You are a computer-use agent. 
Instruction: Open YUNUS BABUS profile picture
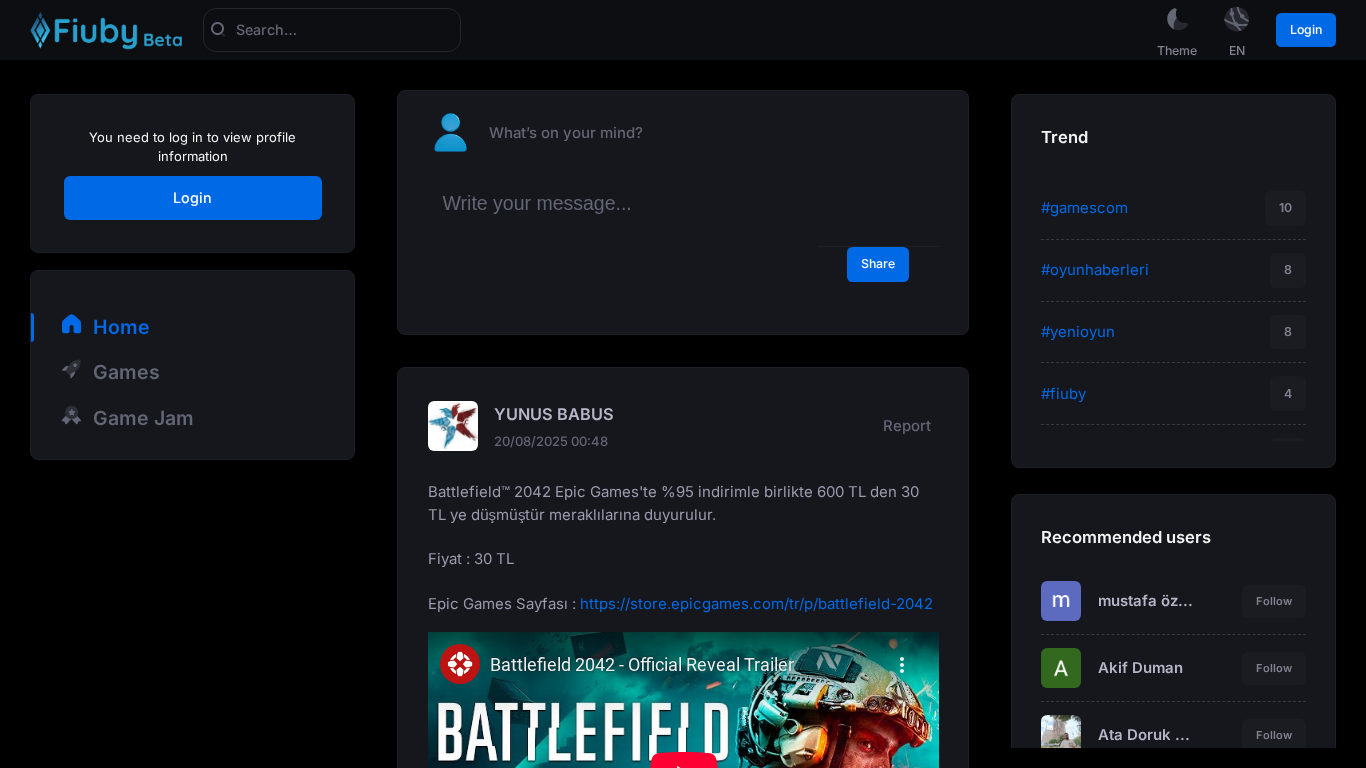tap(453, 426)
